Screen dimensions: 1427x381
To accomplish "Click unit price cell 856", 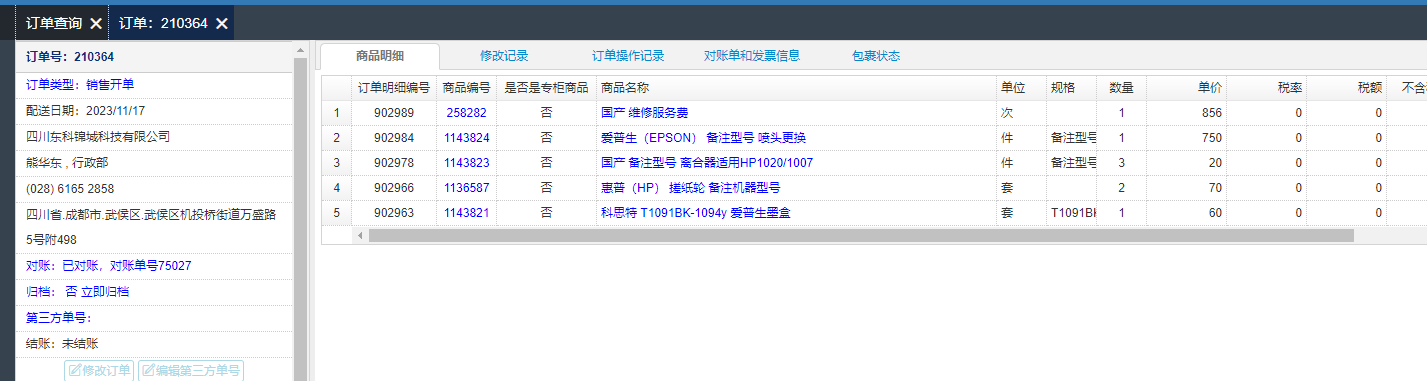I will [x=1186, y=113].
